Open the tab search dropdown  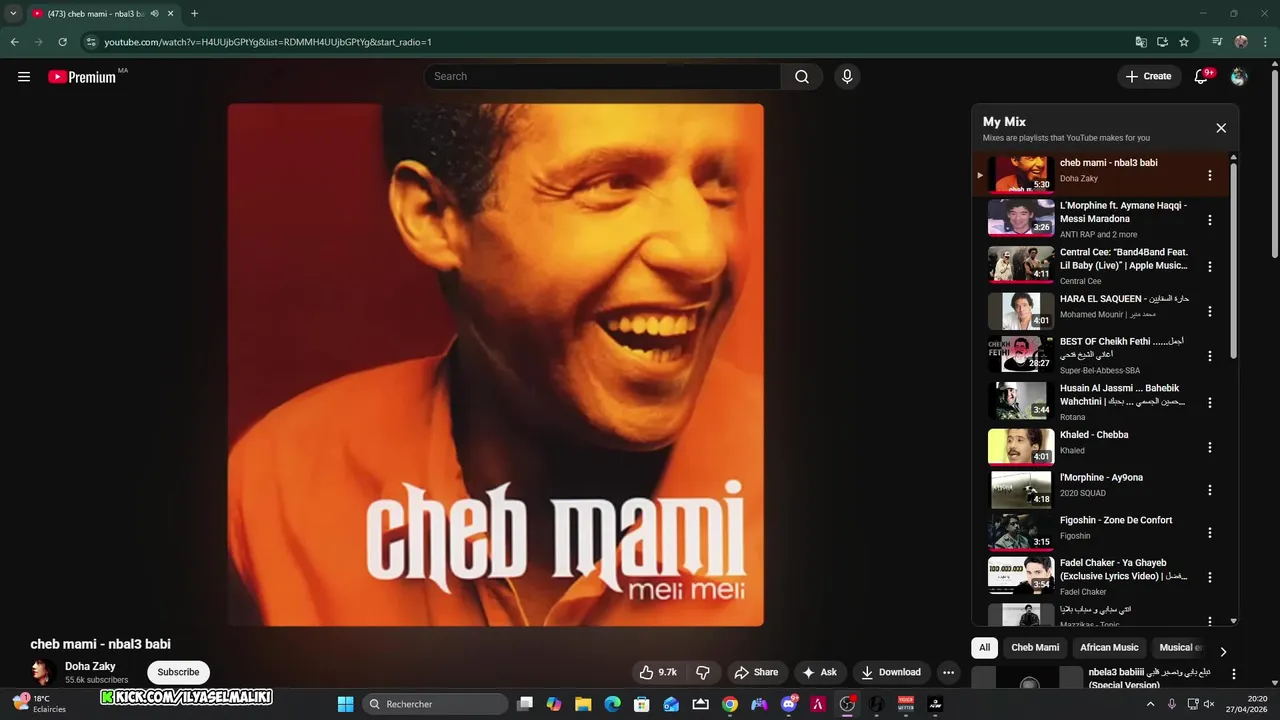tap(13, 14)
